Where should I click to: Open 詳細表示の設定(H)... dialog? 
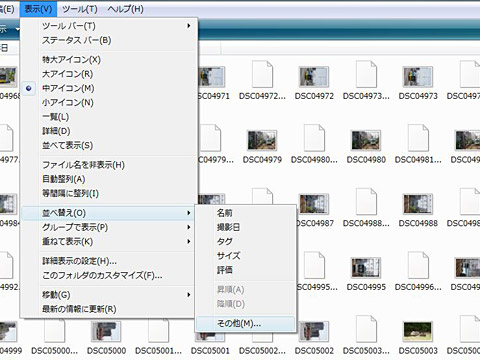pyautogui.click(x=109, y=261)
